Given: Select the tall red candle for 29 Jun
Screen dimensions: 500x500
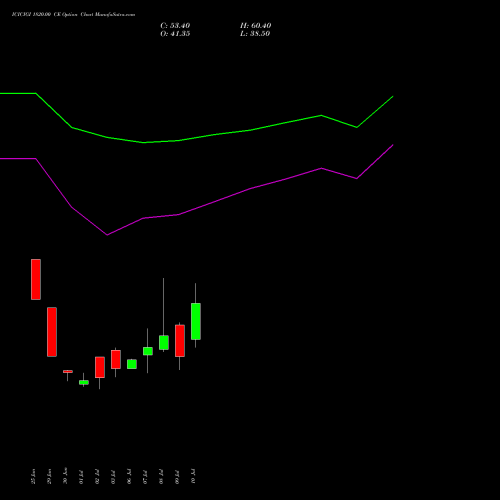Looking at the screenshot, I should click(x=52, y=332).
